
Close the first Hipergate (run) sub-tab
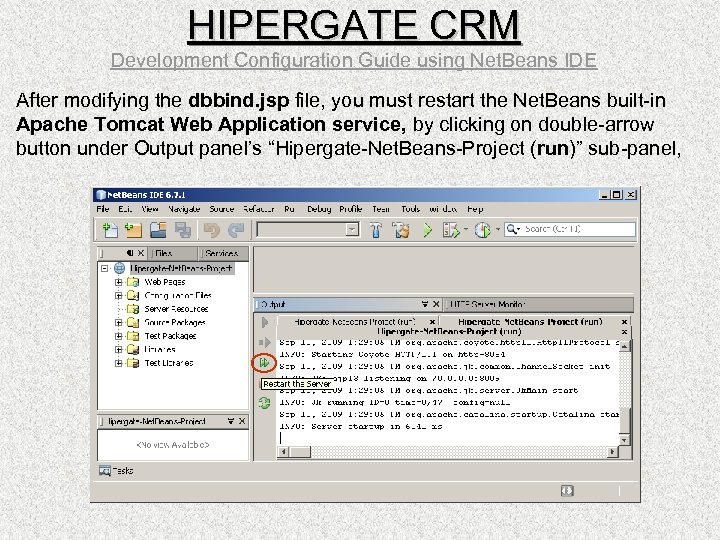pyautogui.click(x=432, y=321)
